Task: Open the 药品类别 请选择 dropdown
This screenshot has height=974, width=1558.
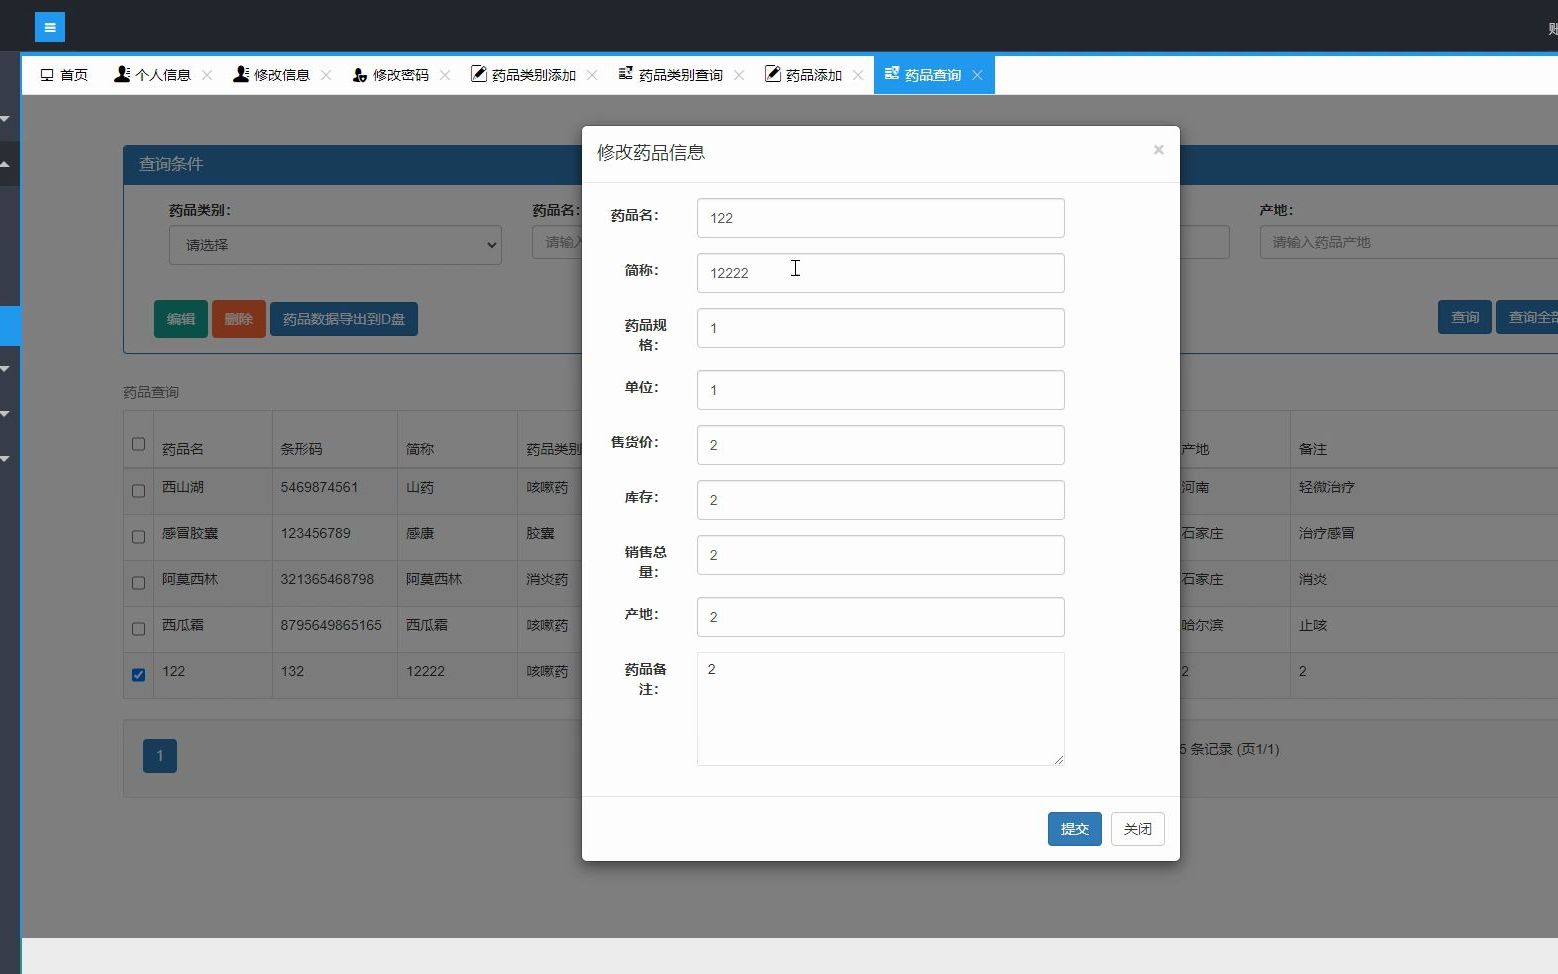Action: point(335,245)
